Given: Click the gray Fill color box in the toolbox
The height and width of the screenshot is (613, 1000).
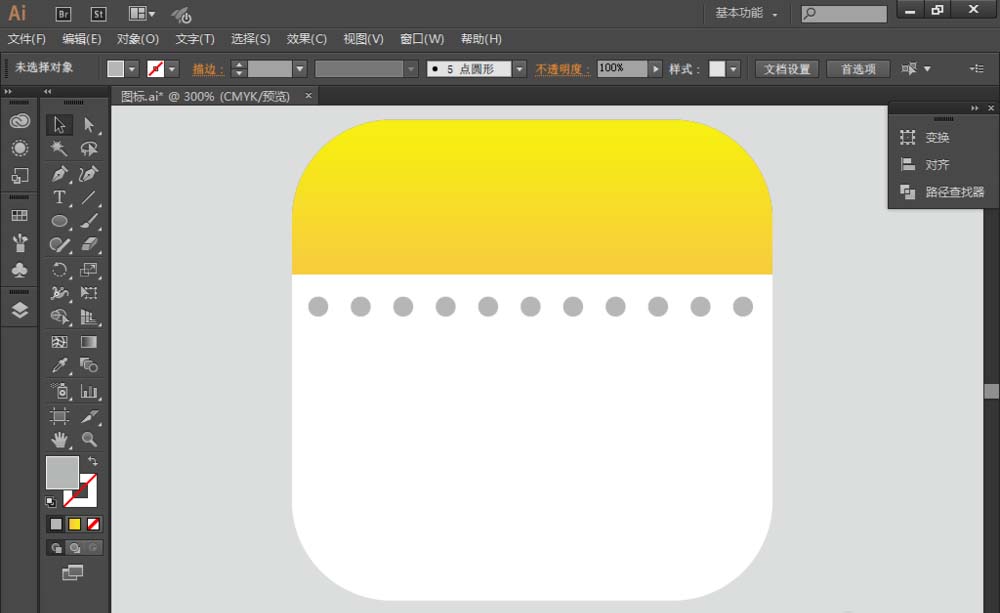Looking at the screenshot, I should 62,472.
